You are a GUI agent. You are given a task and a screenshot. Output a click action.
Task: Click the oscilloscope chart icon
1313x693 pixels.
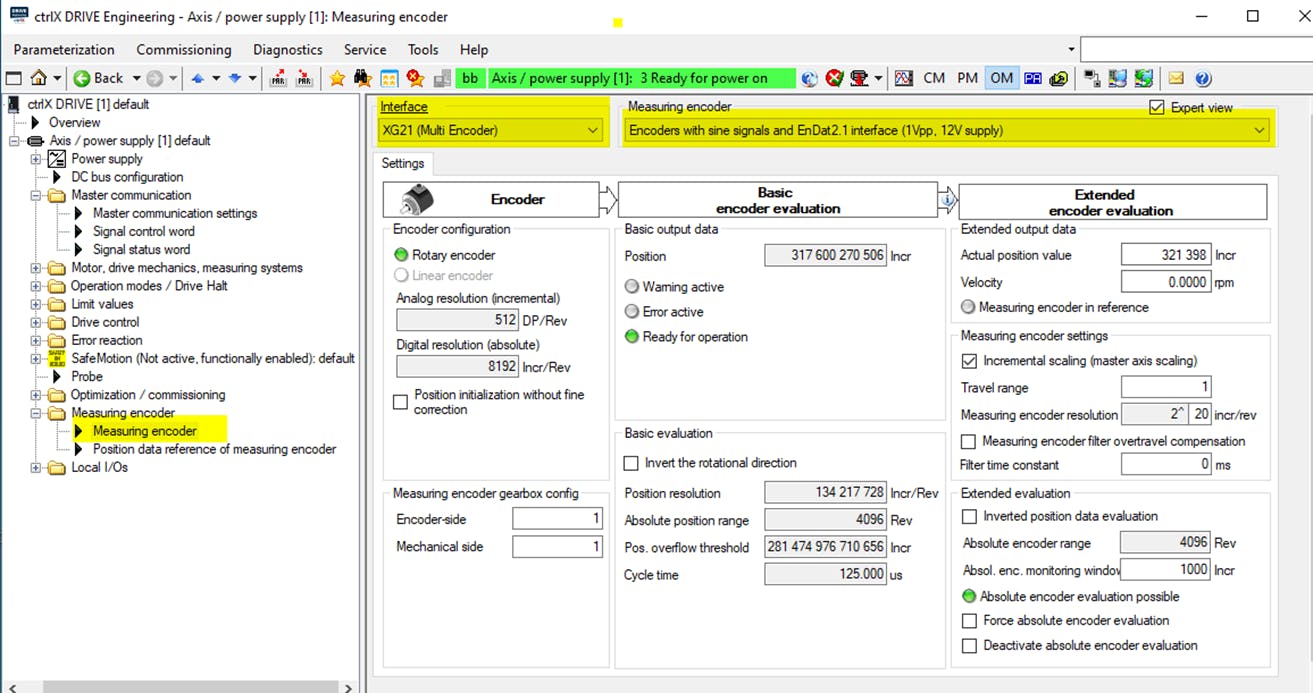coord(904,78)
